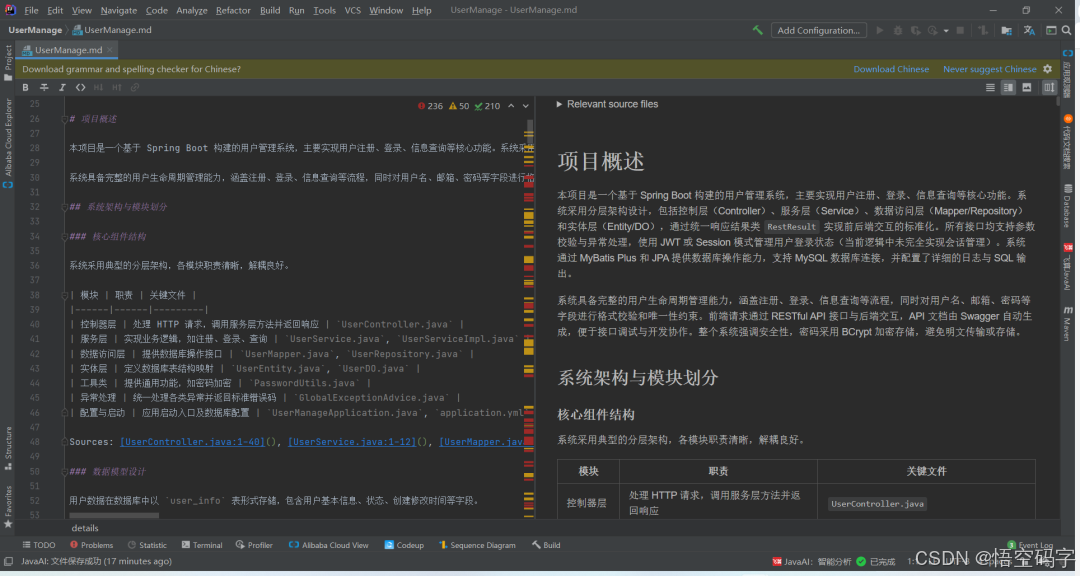Click Add Configuration button

(x=818, y=30)
